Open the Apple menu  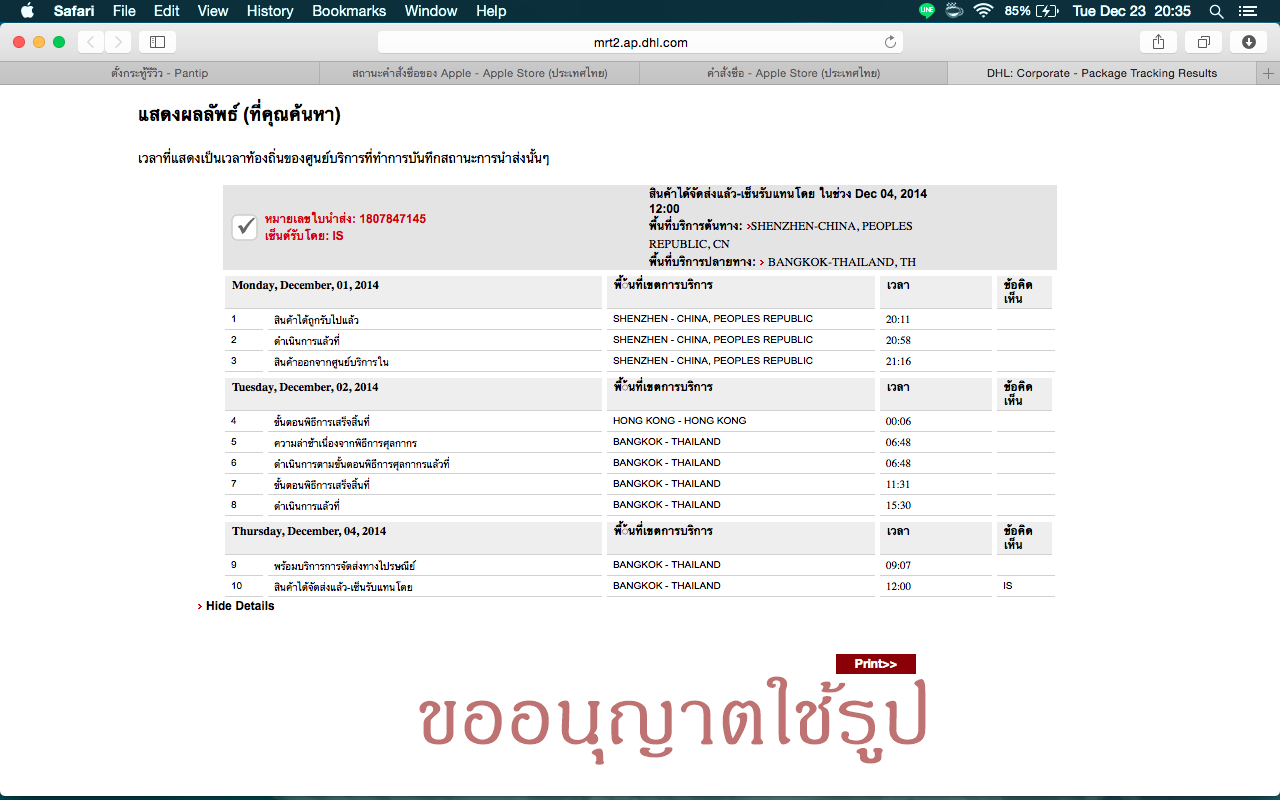click(27, 11)
